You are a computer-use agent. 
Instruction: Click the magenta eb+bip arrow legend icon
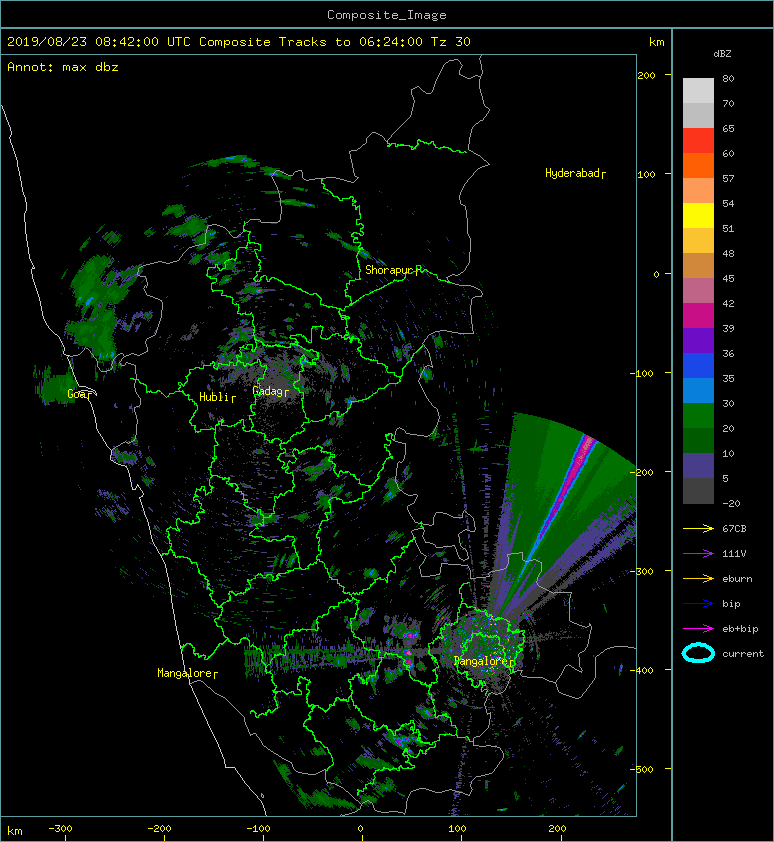tap(698, 629)
